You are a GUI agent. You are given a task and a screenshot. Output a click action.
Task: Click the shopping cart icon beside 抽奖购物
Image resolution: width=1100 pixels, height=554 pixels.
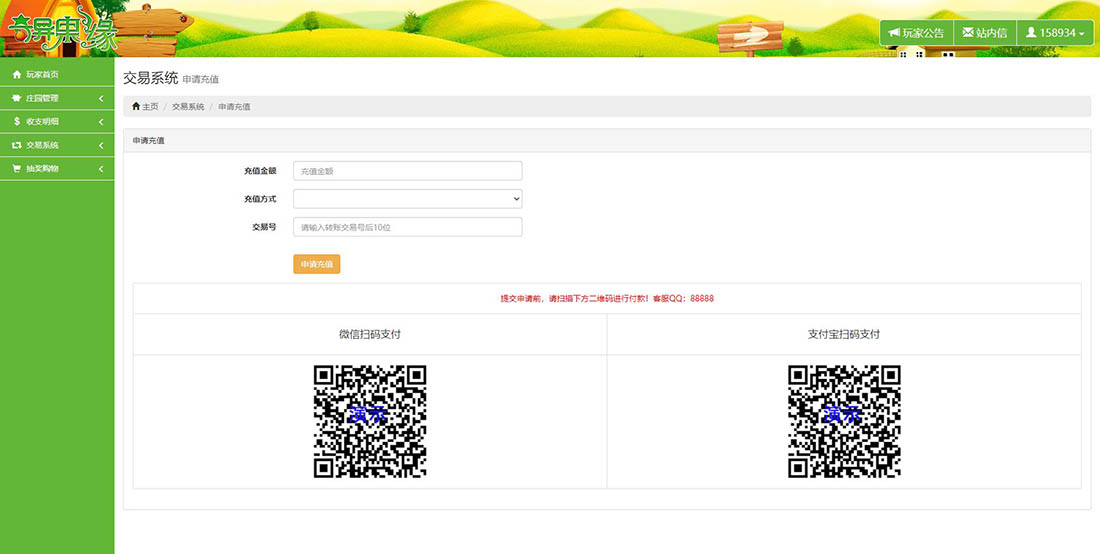coord(17,168)
